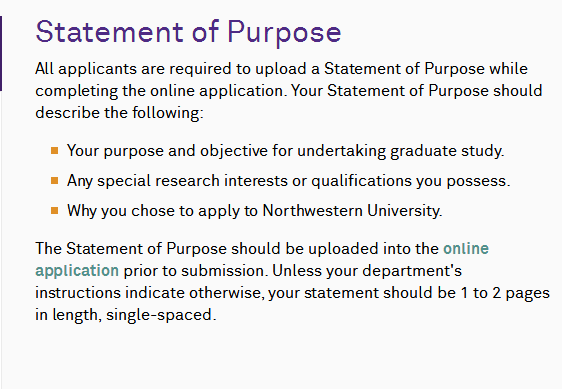Screen dimensions: 562x389
Task: Click the word 'online' in teal link
Action: 466,249
